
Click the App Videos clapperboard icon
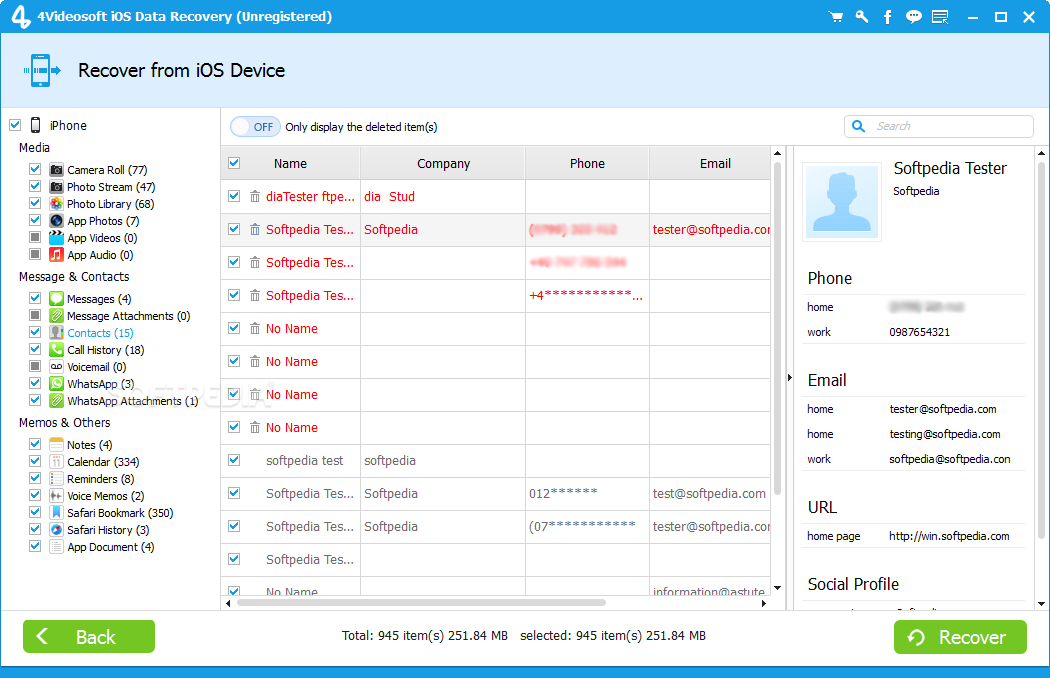57,237
